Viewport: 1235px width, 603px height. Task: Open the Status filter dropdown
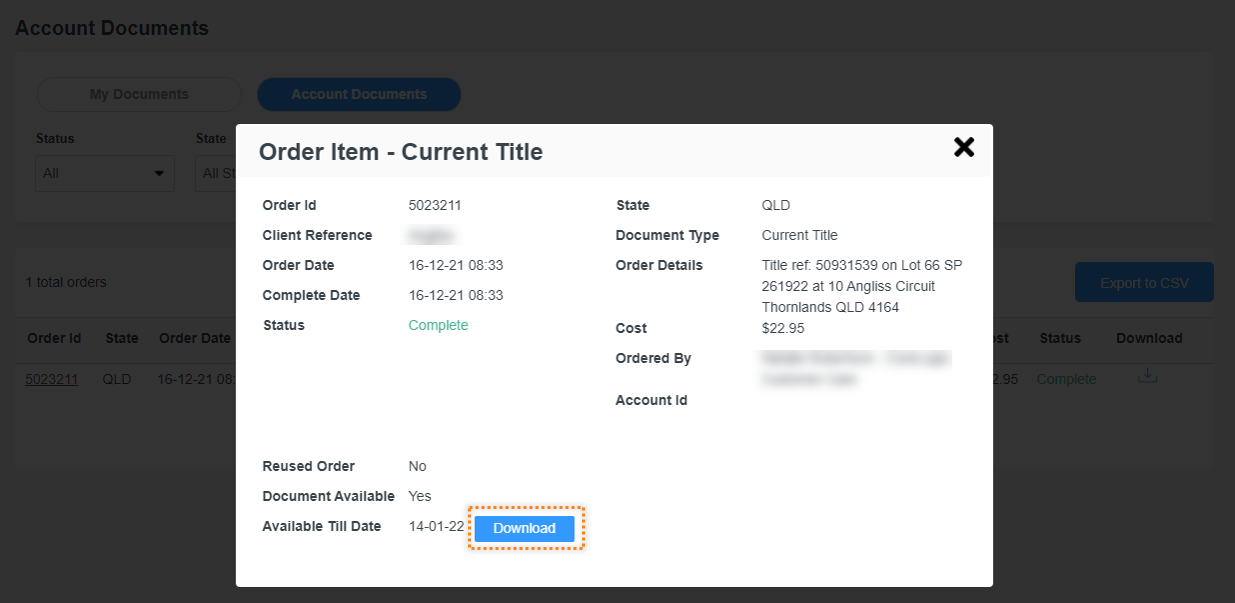(x=105, y=173)
